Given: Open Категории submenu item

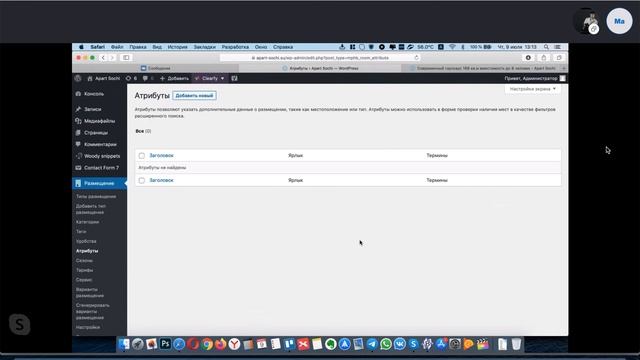Looking at the screenshot, I should tap(87, 222).
